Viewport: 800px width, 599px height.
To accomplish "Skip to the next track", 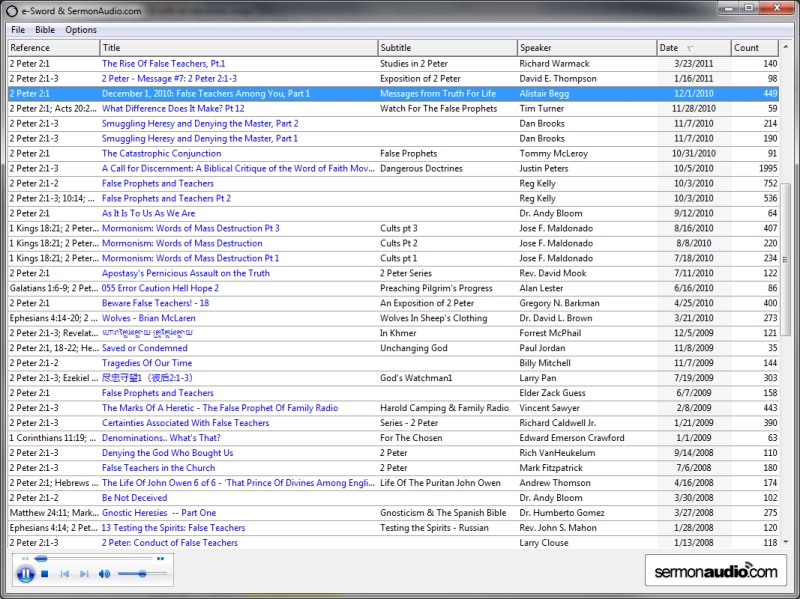I will click(84, 574).
